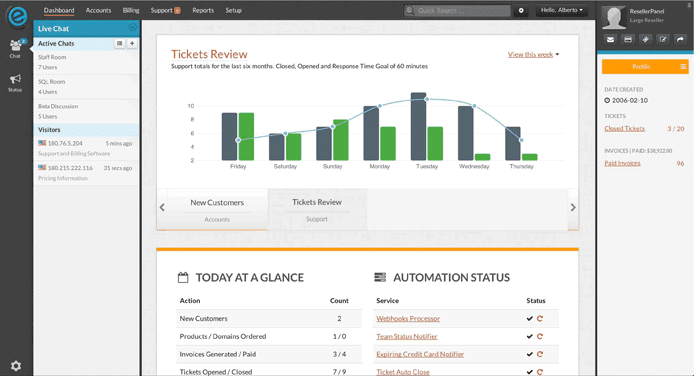Click the 2006-02-10 date created value
The image size is (694, 376).
point(629,100)
